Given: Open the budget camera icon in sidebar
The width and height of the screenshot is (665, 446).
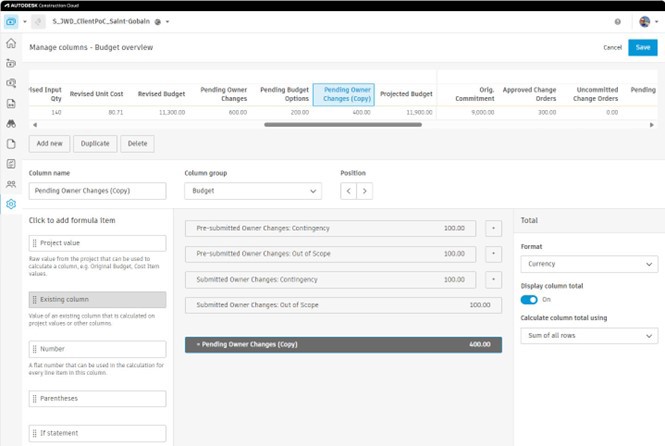Looking at the screenshot, I should [11, 64].
